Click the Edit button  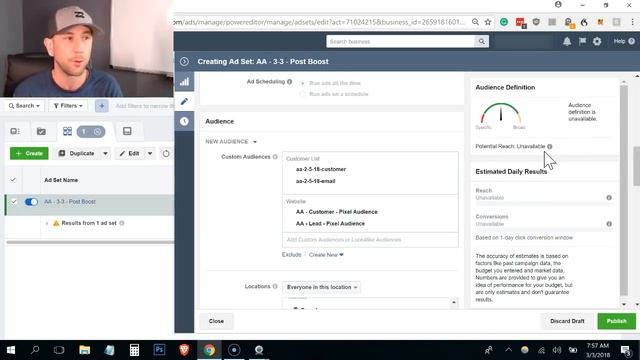coord(130,153)
